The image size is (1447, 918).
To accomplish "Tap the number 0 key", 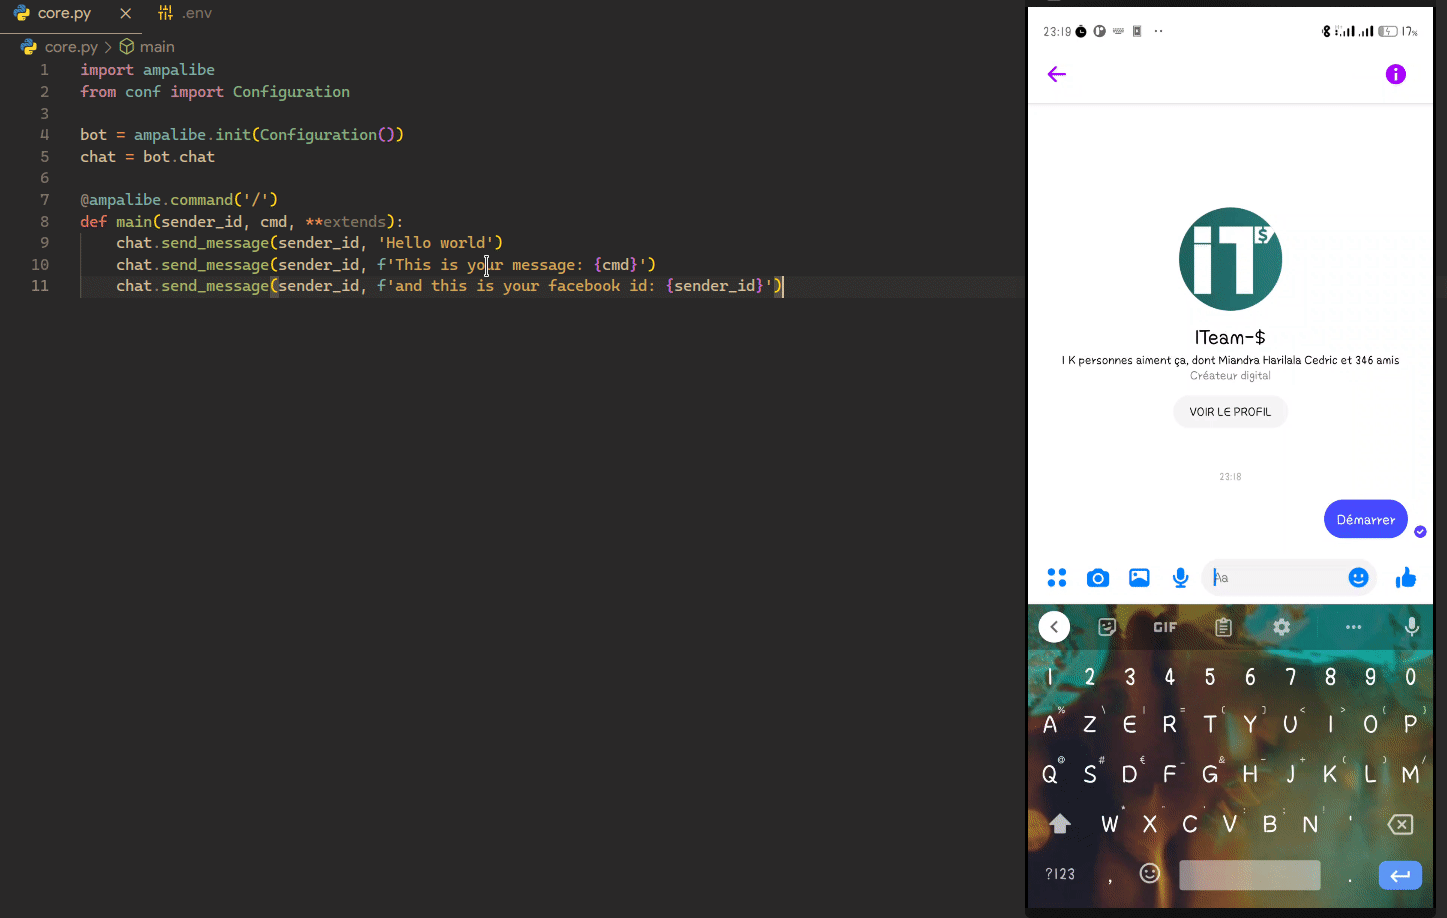I will pyautogui.click(x=1410, y=677).
